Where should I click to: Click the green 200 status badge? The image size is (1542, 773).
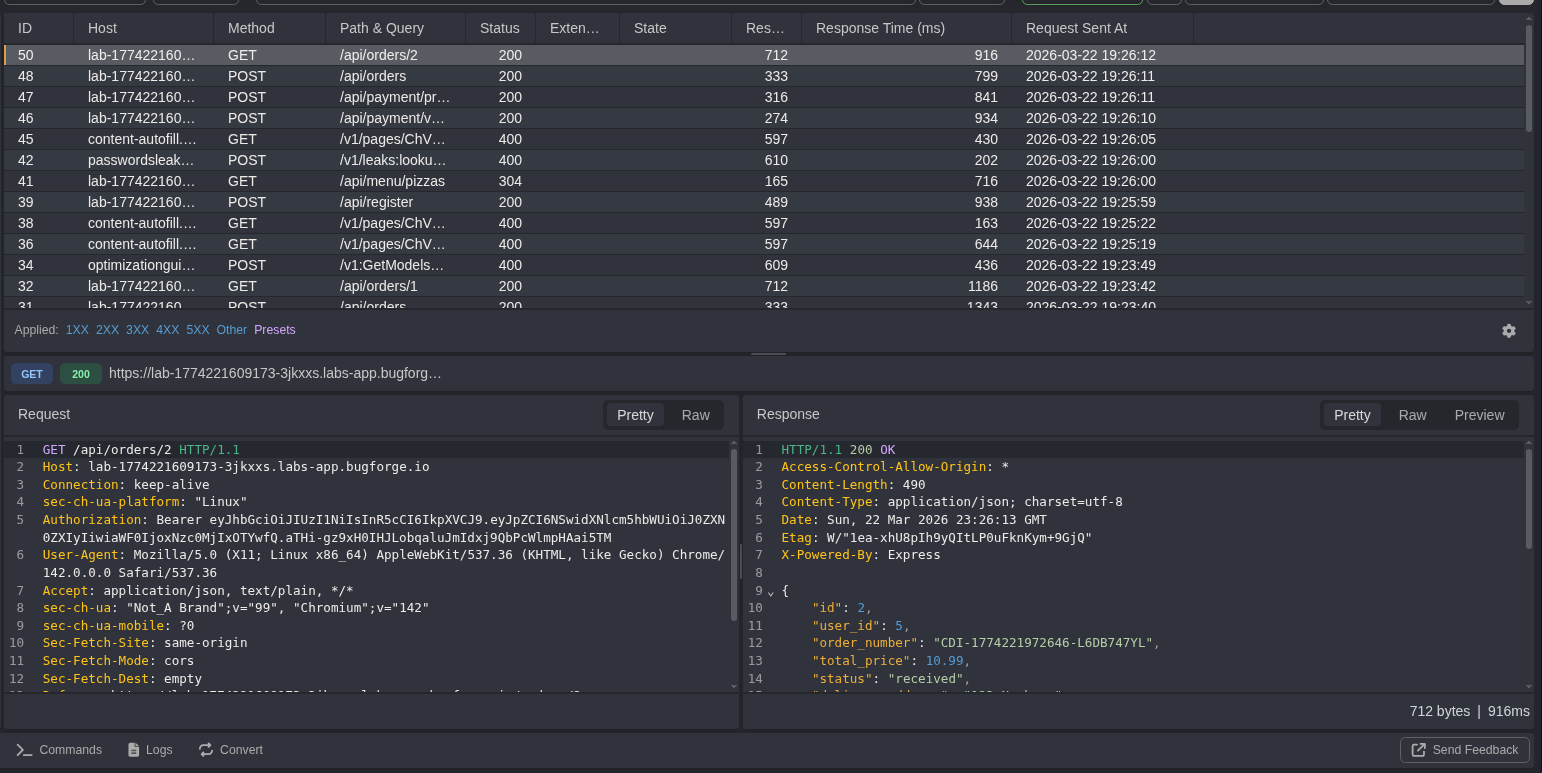point(81,374)
